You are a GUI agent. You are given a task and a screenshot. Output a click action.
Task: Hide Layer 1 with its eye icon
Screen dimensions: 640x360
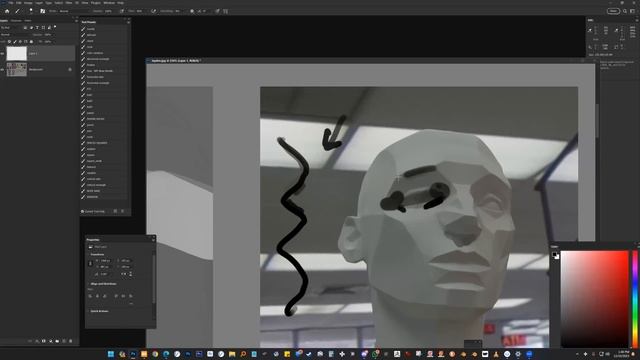[2, 53]
